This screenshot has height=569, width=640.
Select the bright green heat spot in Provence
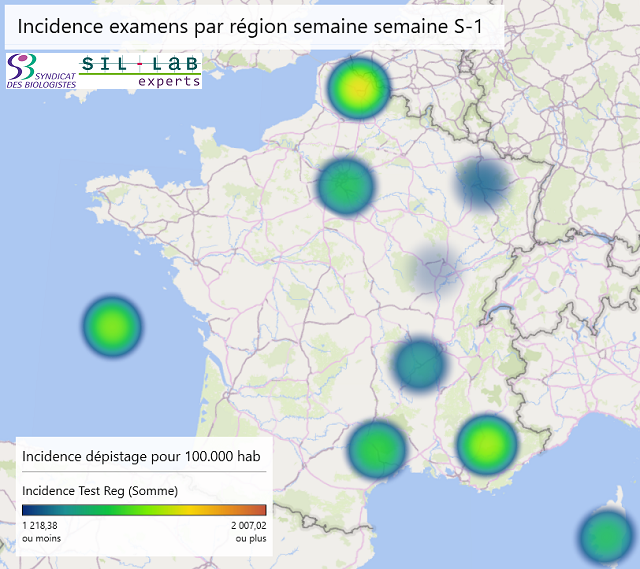487,443
